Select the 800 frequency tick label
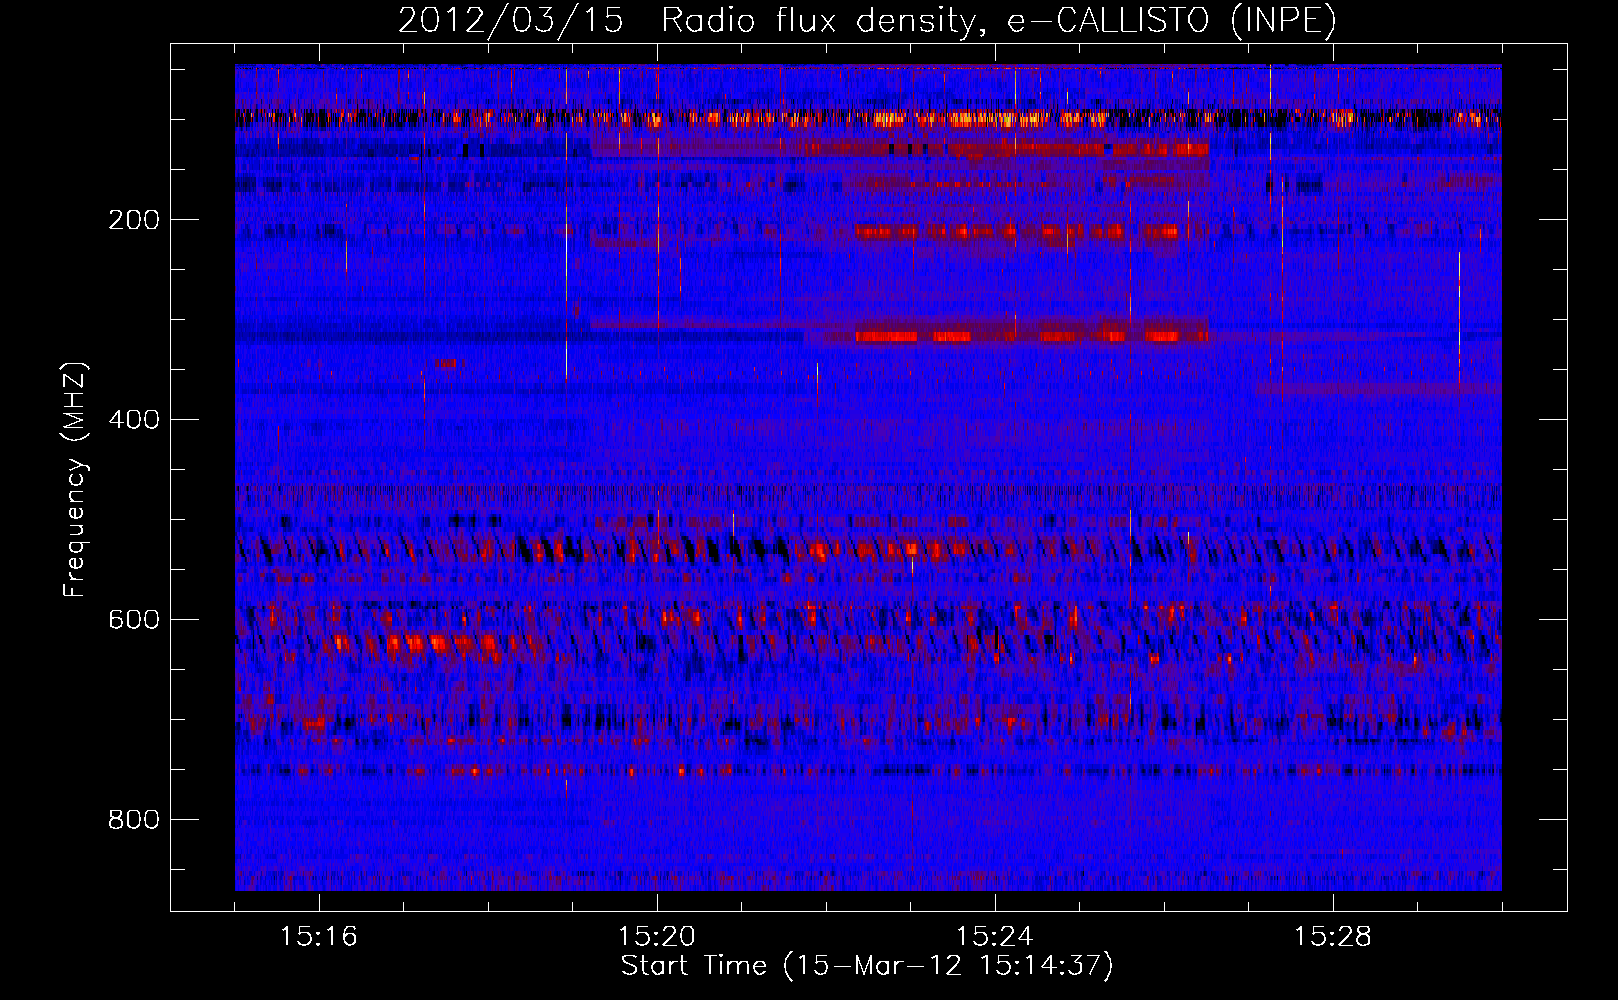The width and height of the screenshot is (1618, 1000). pyautogui.click(x=134, y=820)
